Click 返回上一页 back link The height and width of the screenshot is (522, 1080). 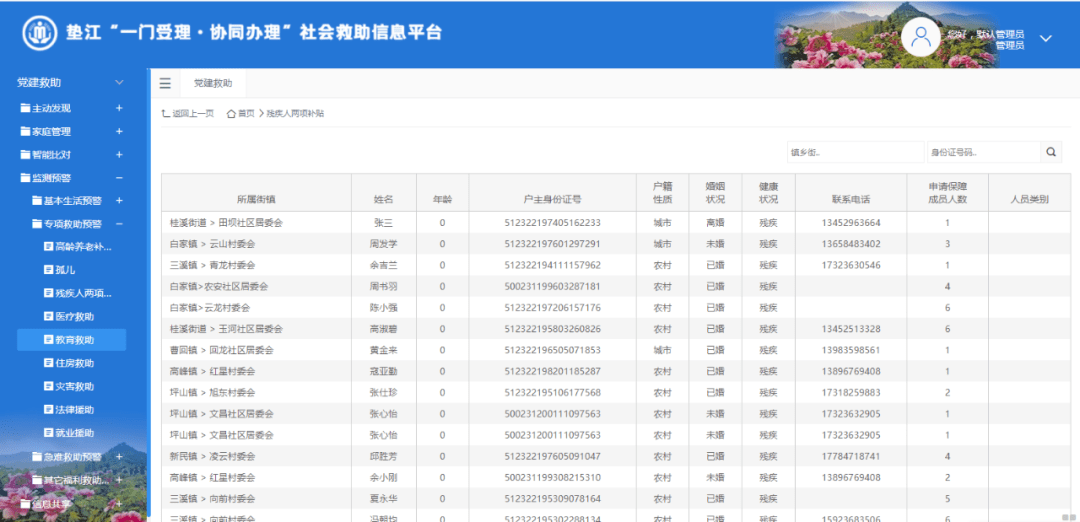coord(188,114)
